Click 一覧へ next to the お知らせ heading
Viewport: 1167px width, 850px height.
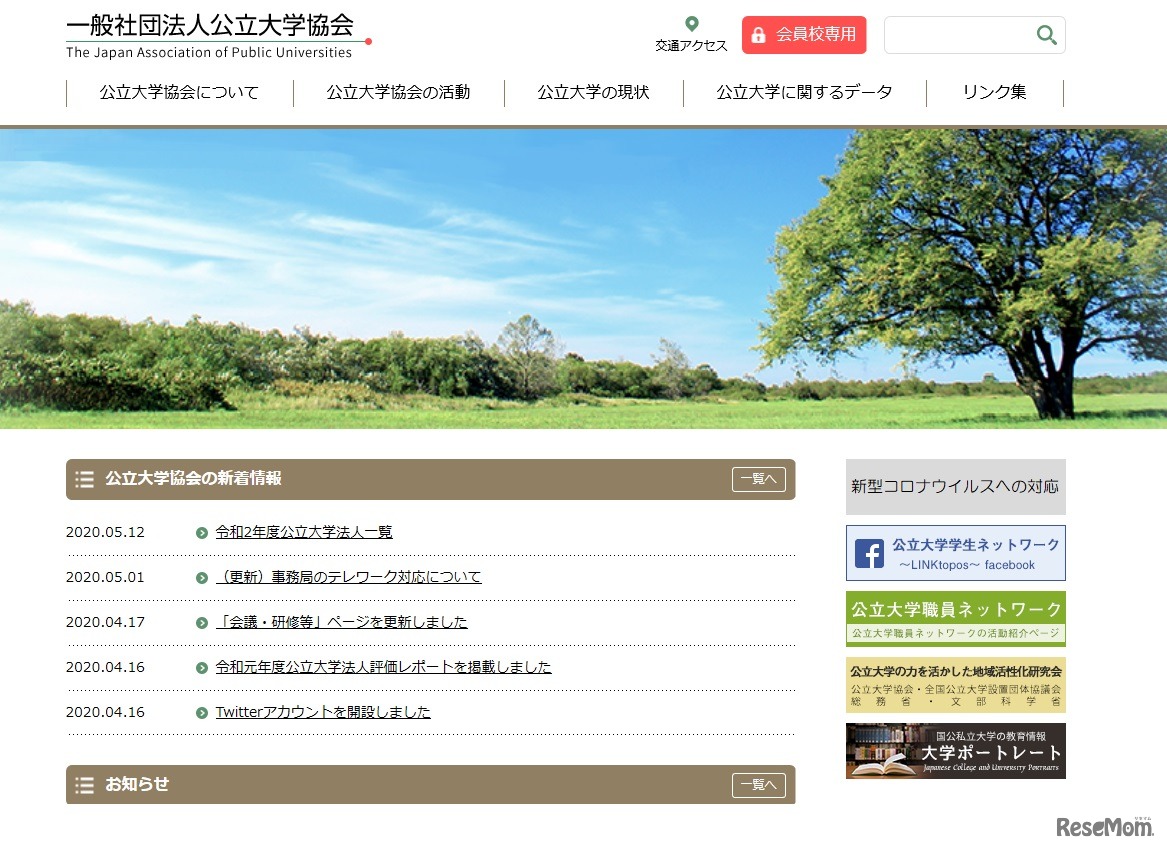(x=758, y=785)
